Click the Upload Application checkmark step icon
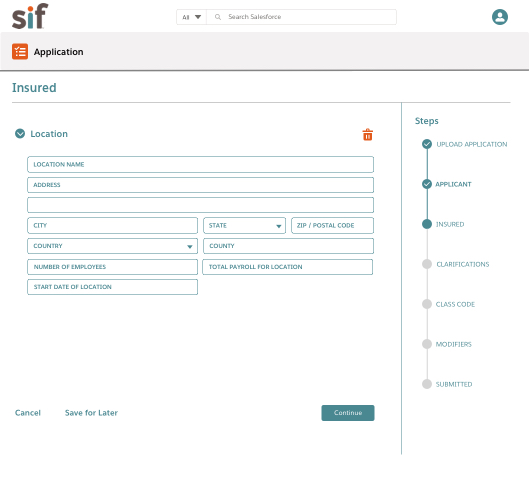The image size is (529, 484). 427,144
